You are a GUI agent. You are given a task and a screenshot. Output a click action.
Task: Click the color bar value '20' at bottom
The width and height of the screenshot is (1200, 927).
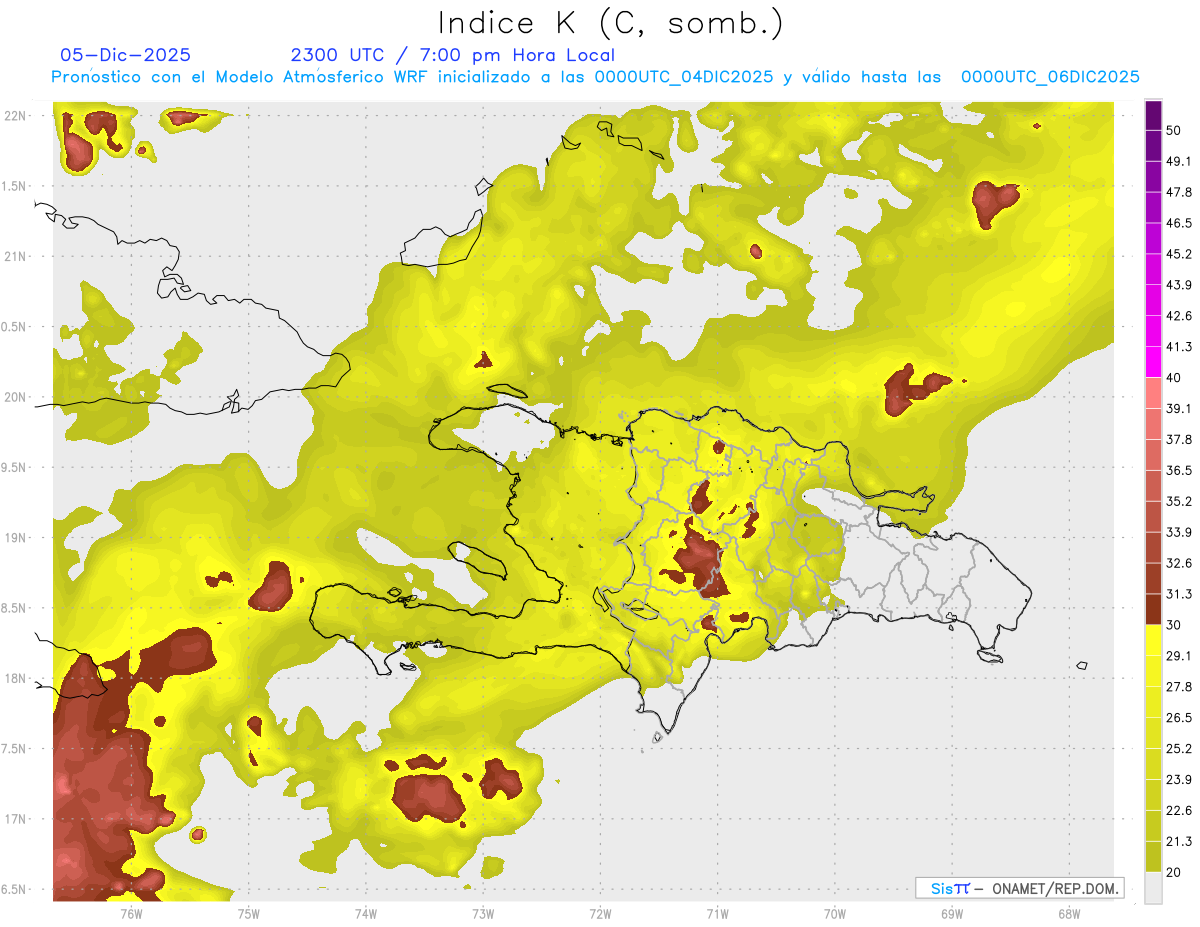(1174, 872)
